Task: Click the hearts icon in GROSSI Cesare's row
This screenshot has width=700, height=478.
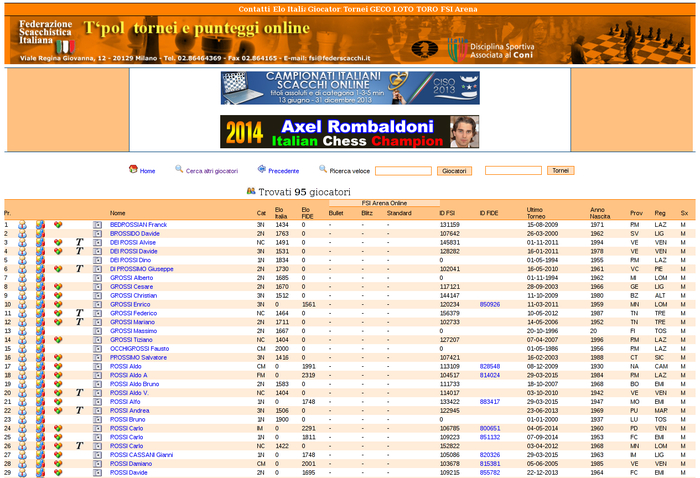Action: 58,287
